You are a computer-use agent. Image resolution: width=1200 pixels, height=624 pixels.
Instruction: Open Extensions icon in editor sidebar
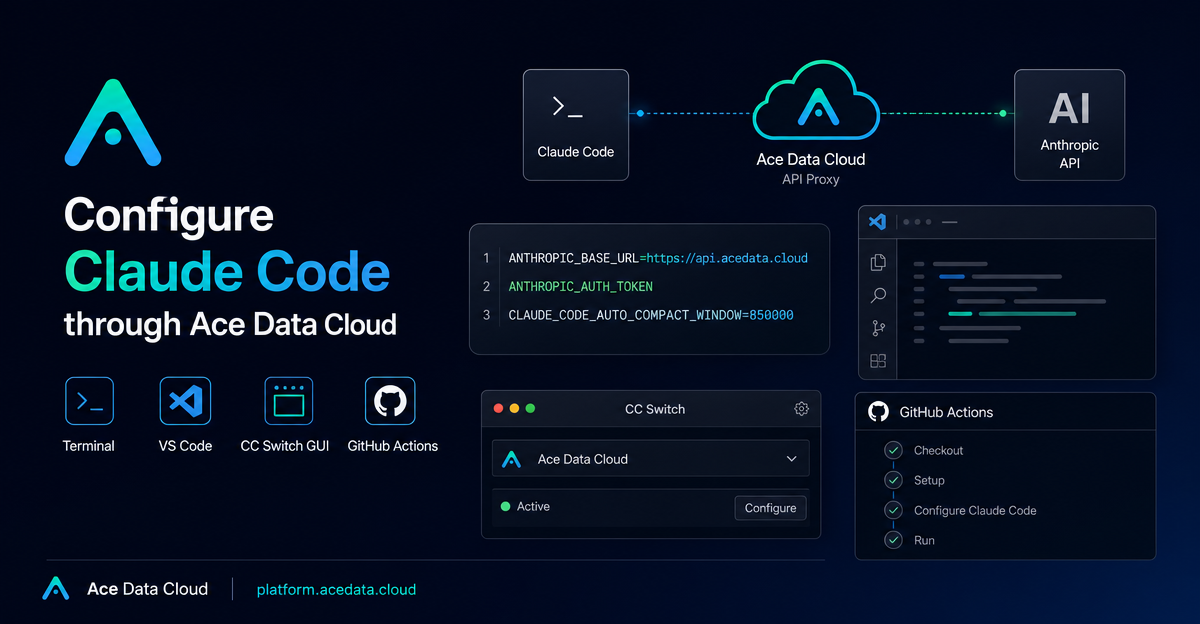pos(878,361)
